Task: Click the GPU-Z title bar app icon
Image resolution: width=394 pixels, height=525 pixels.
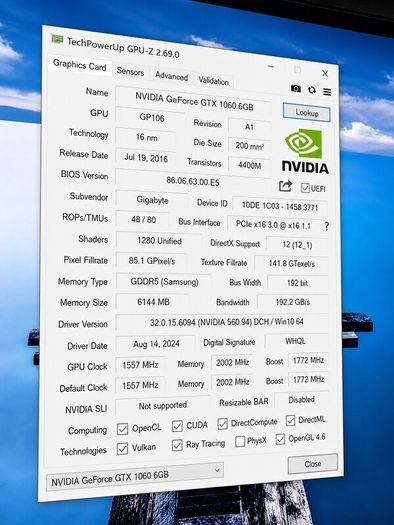Action: click(57, 40)
